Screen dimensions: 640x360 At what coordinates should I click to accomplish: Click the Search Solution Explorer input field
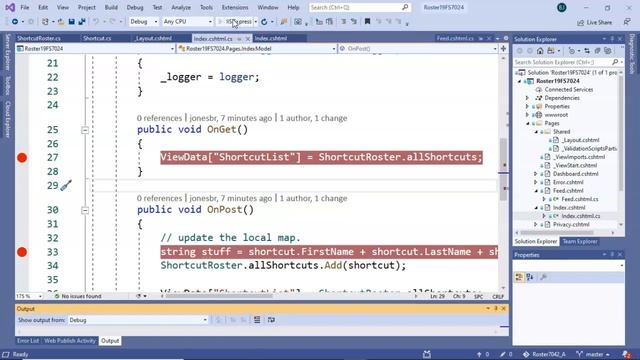coord(563,62)
